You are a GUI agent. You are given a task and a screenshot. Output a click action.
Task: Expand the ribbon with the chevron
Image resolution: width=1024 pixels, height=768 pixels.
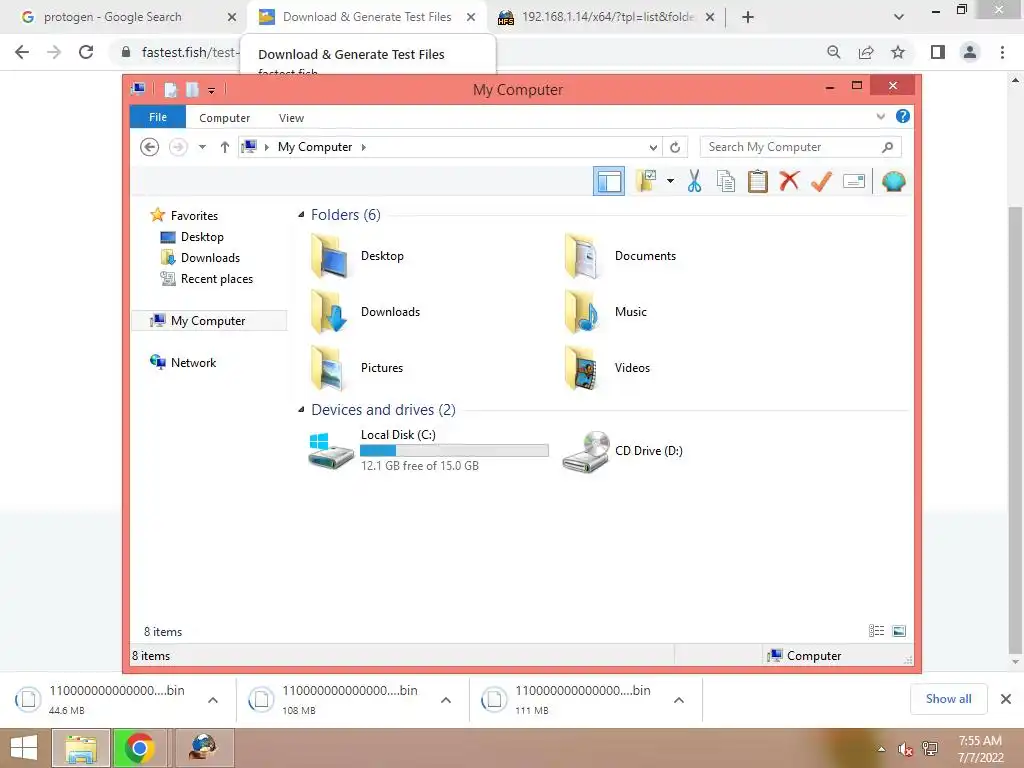point(880,116)
